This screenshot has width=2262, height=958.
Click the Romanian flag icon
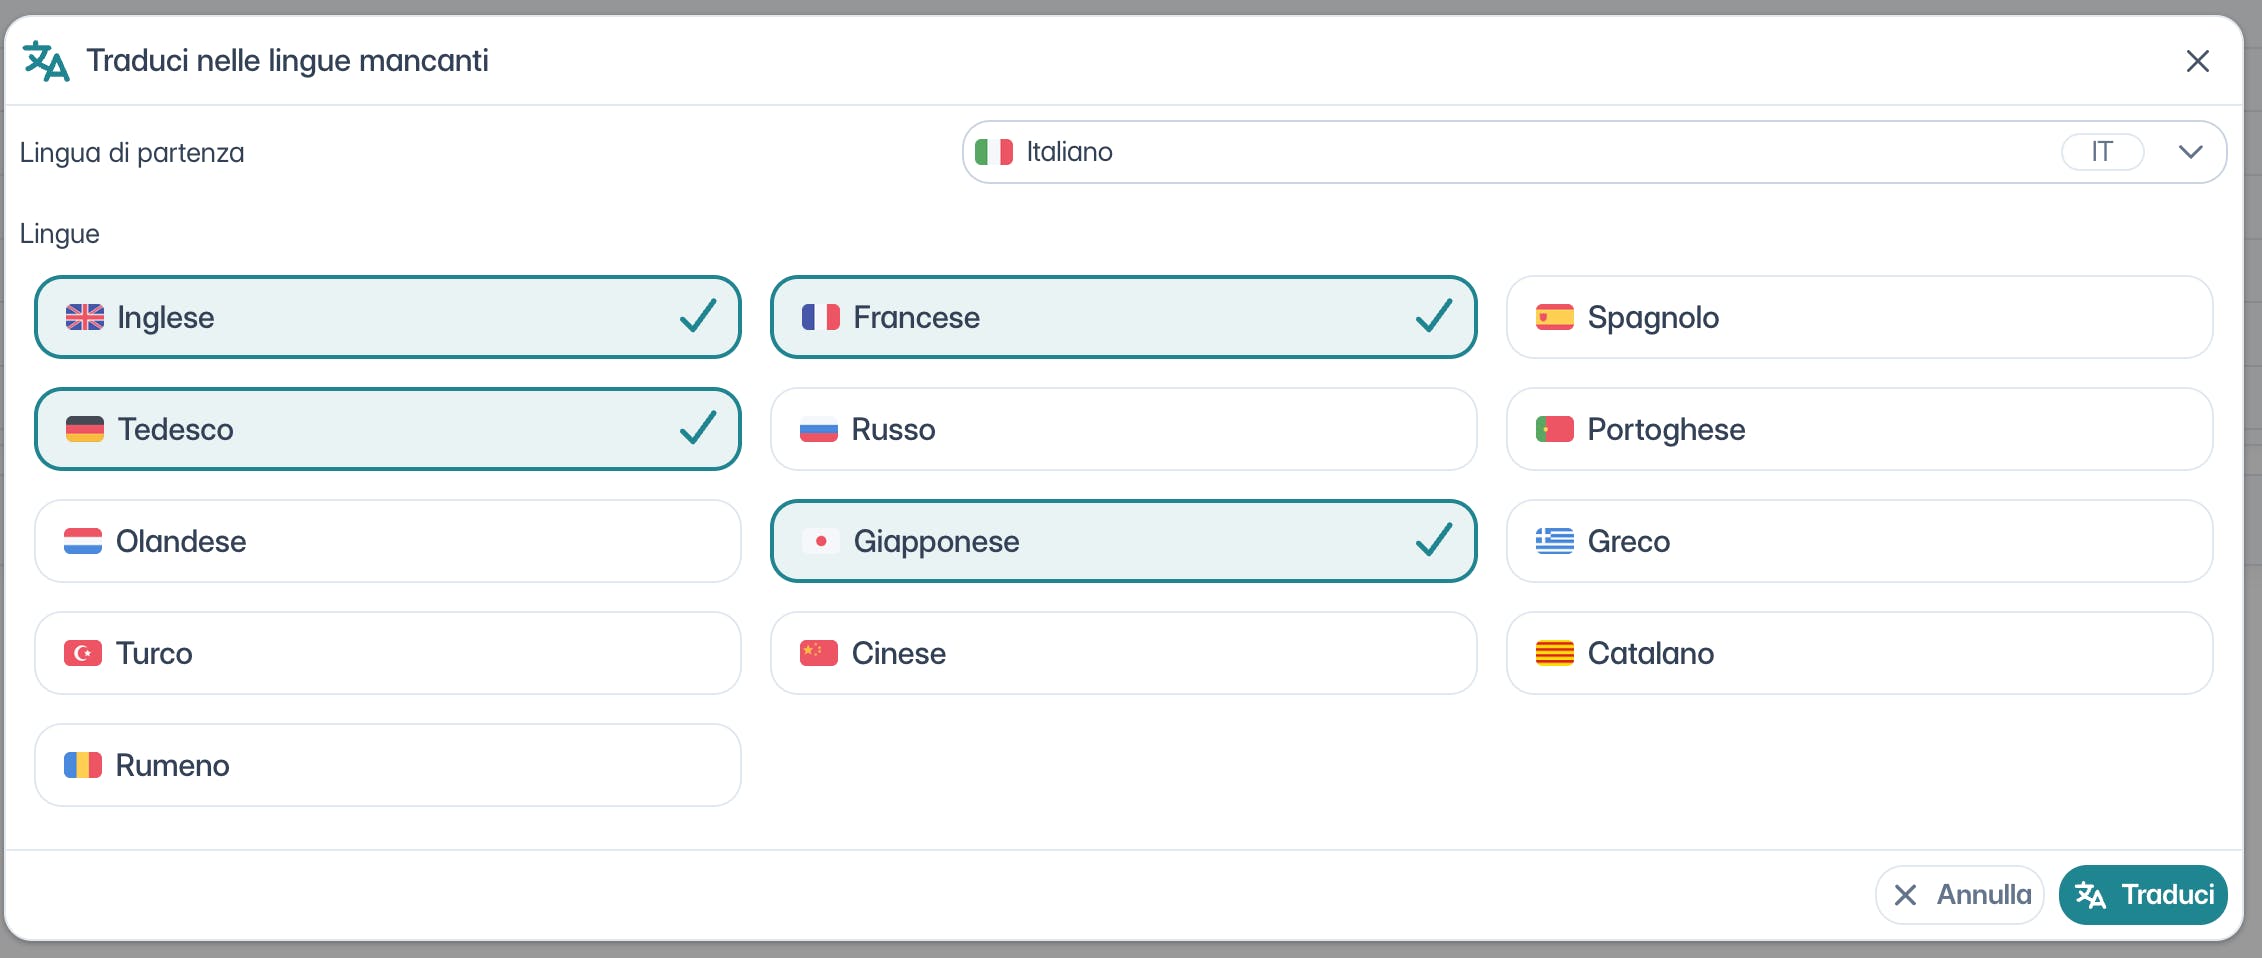[x=83, y=765]
